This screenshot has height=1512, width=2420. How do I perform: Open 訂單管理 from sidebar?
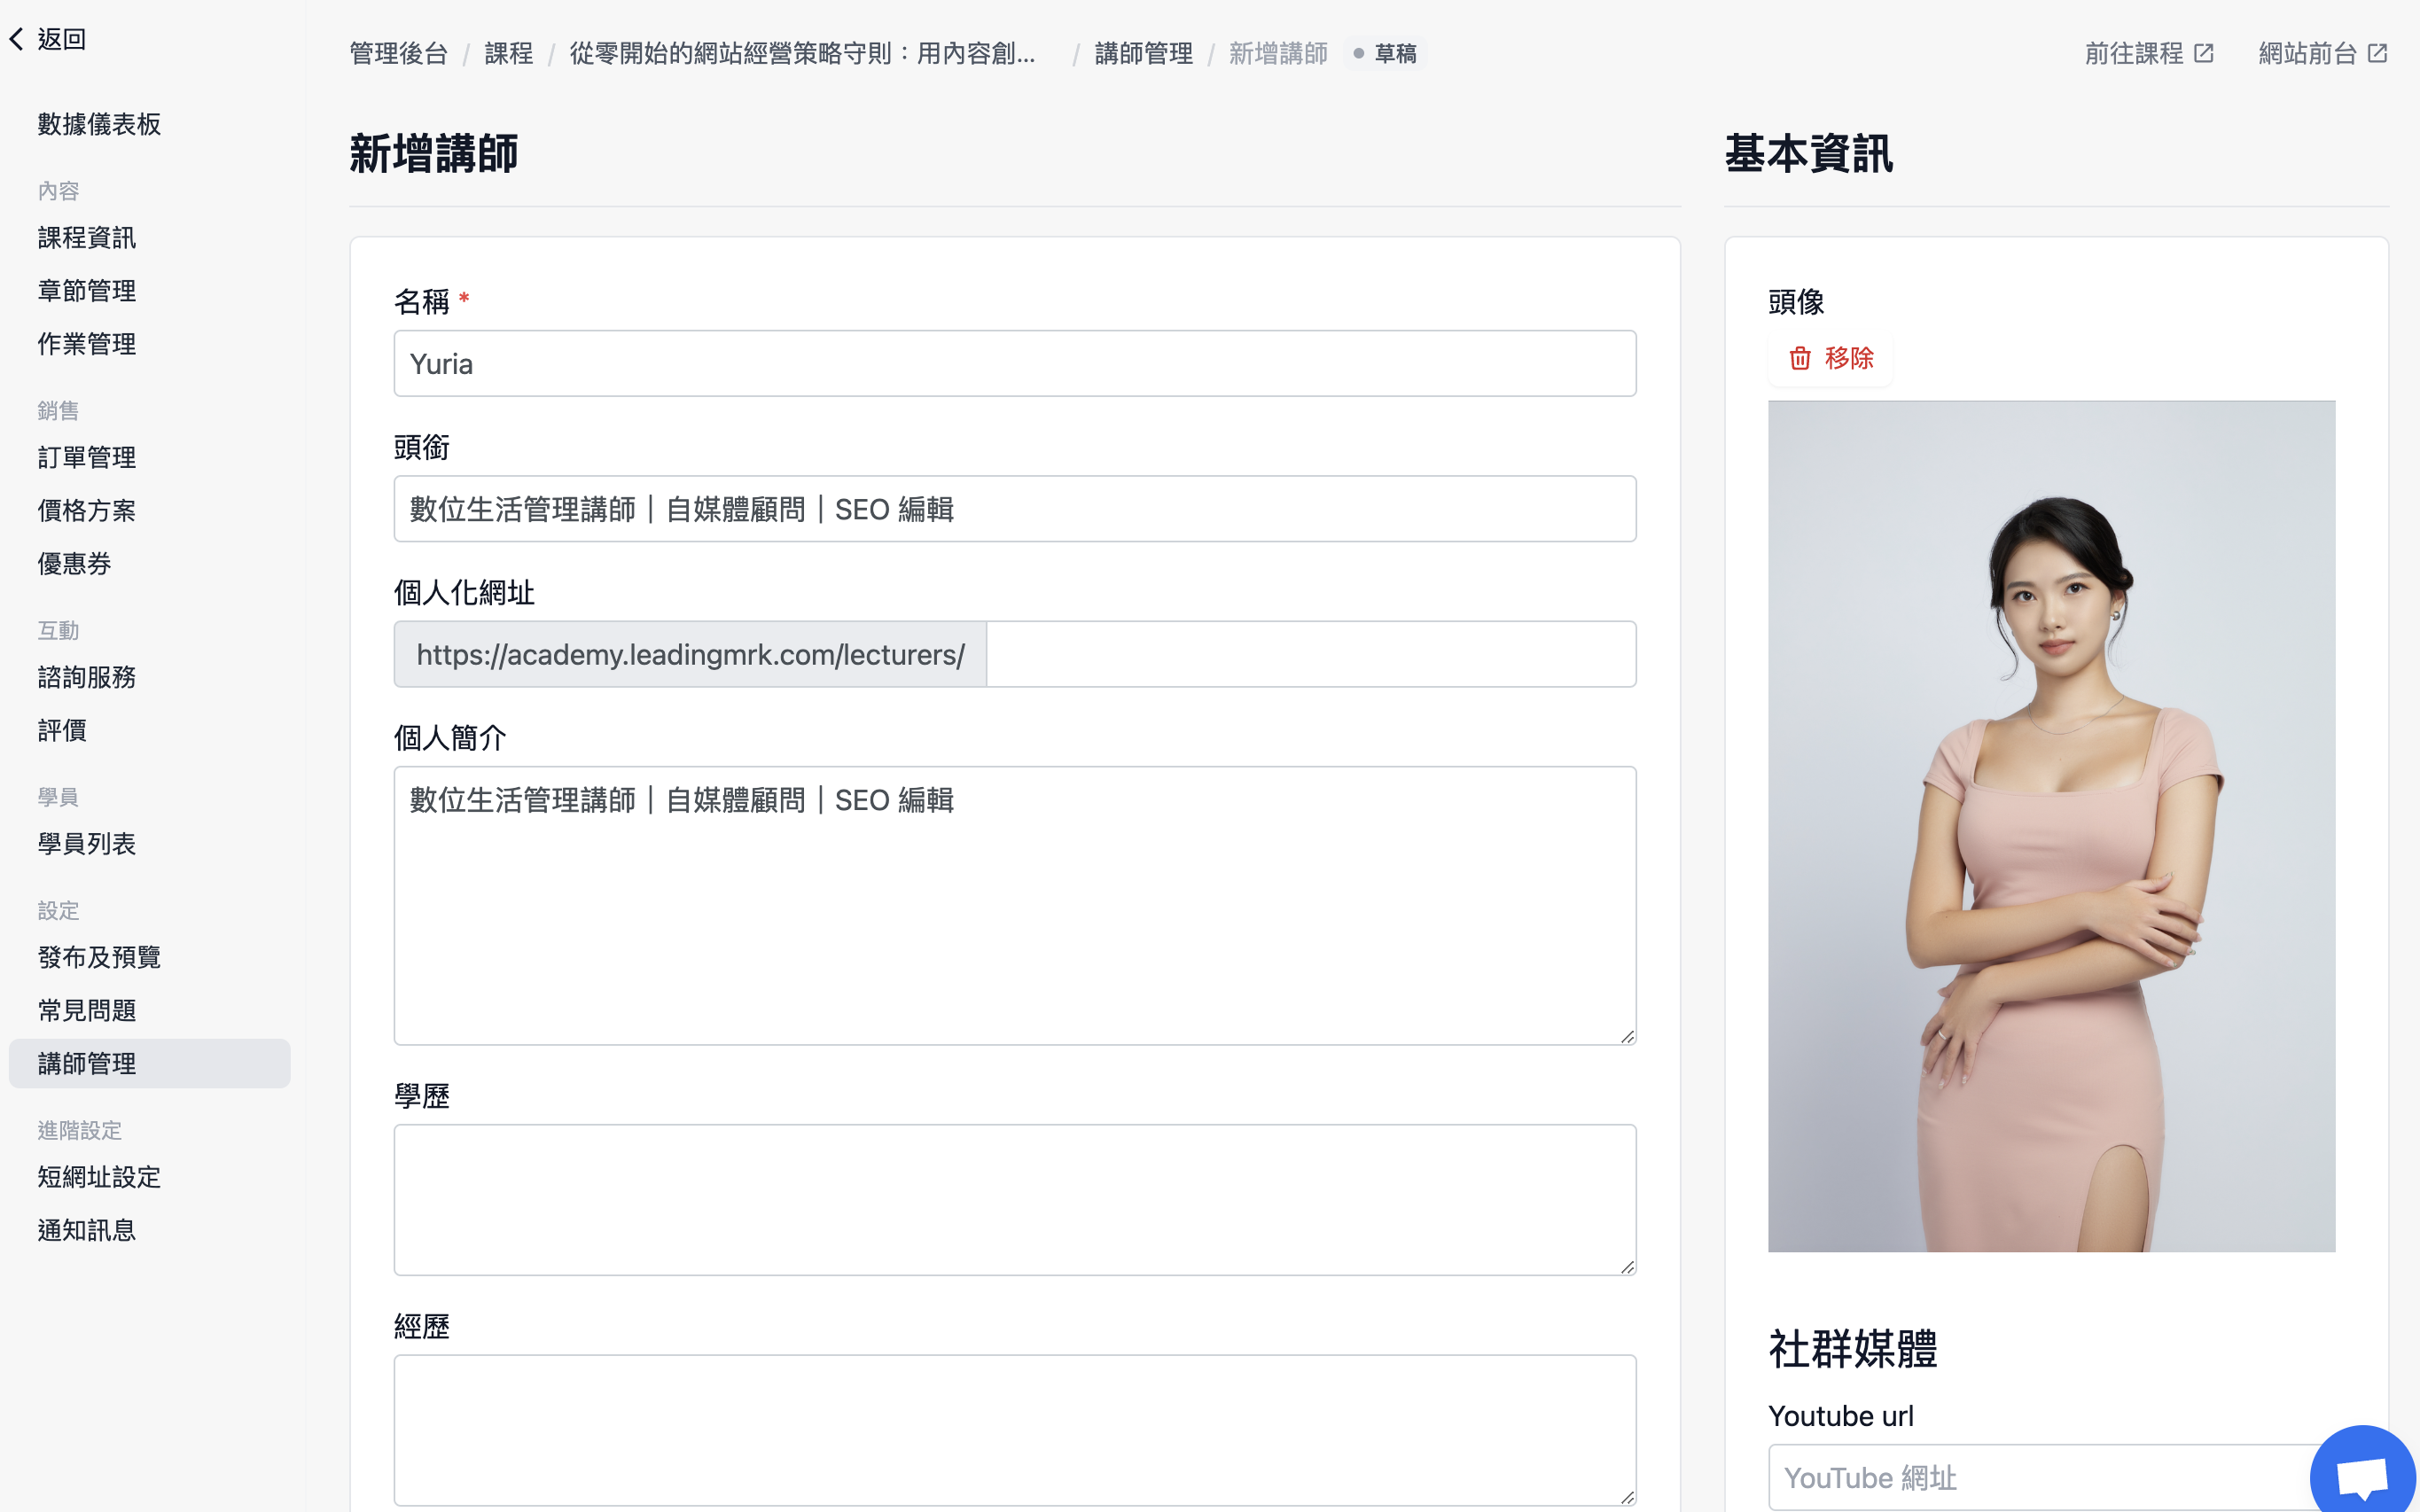pyautogui.click(x=87, y=458)
